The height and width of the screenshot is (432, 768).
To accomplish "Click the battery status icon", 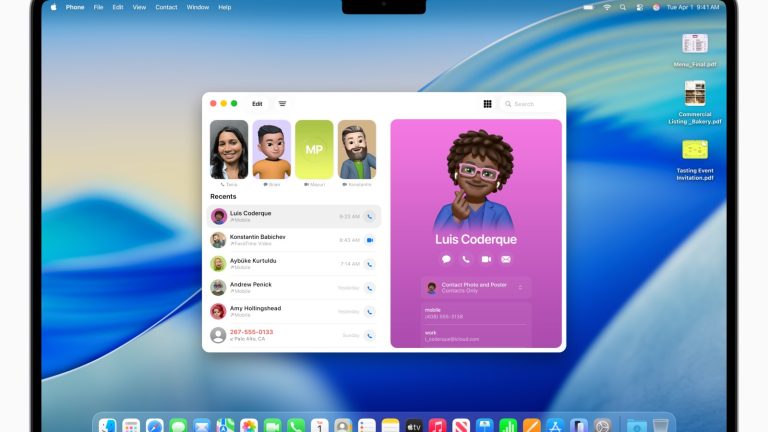I will tap(589, 7).
